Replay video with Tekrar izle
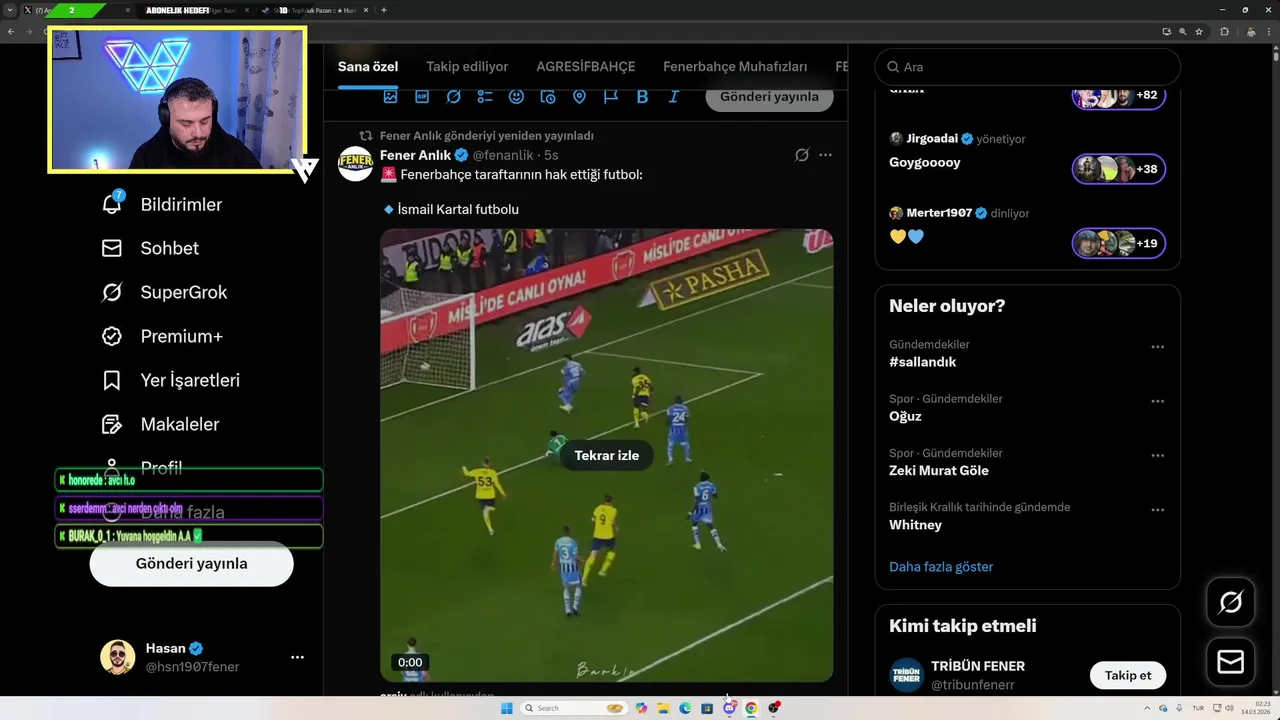Image resolution: width=1280 pixels, height=720 pixels. click(x=607, y=455)
